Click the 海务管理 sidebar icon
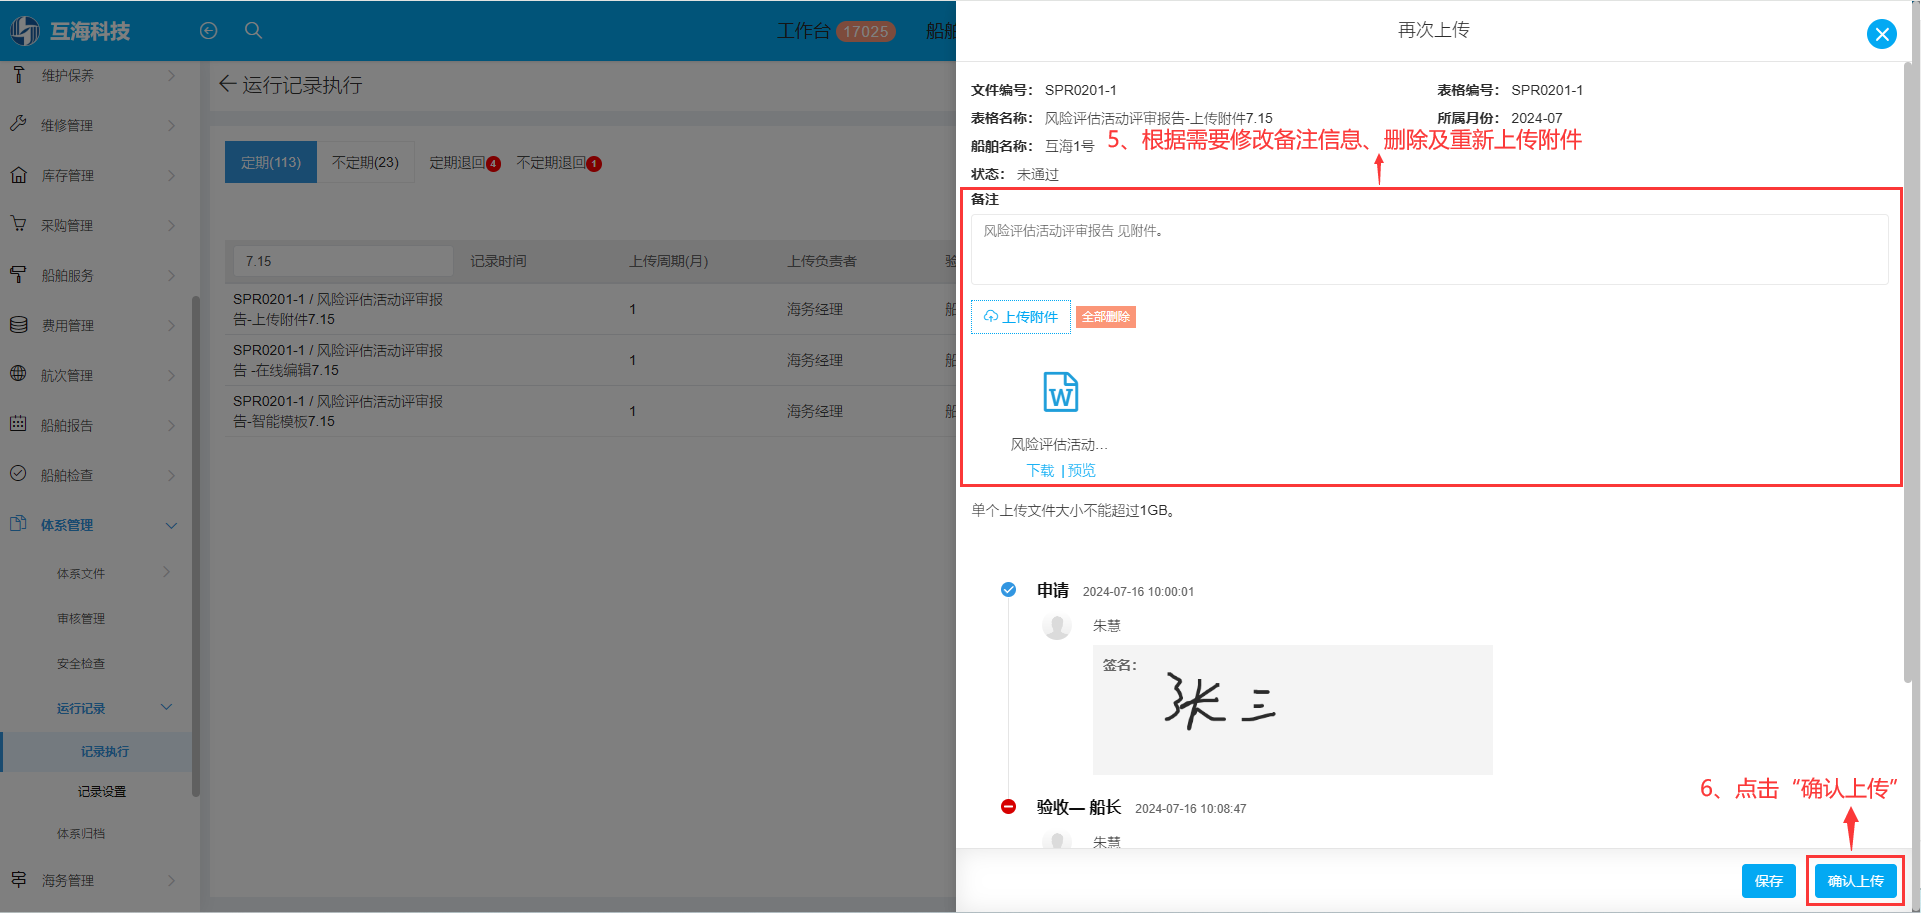 (x=18, y=880)
